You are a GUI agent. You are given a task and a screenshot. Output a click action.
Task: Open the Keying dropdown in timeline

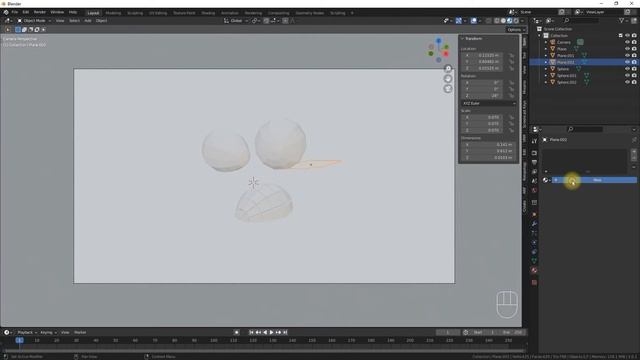48,332
